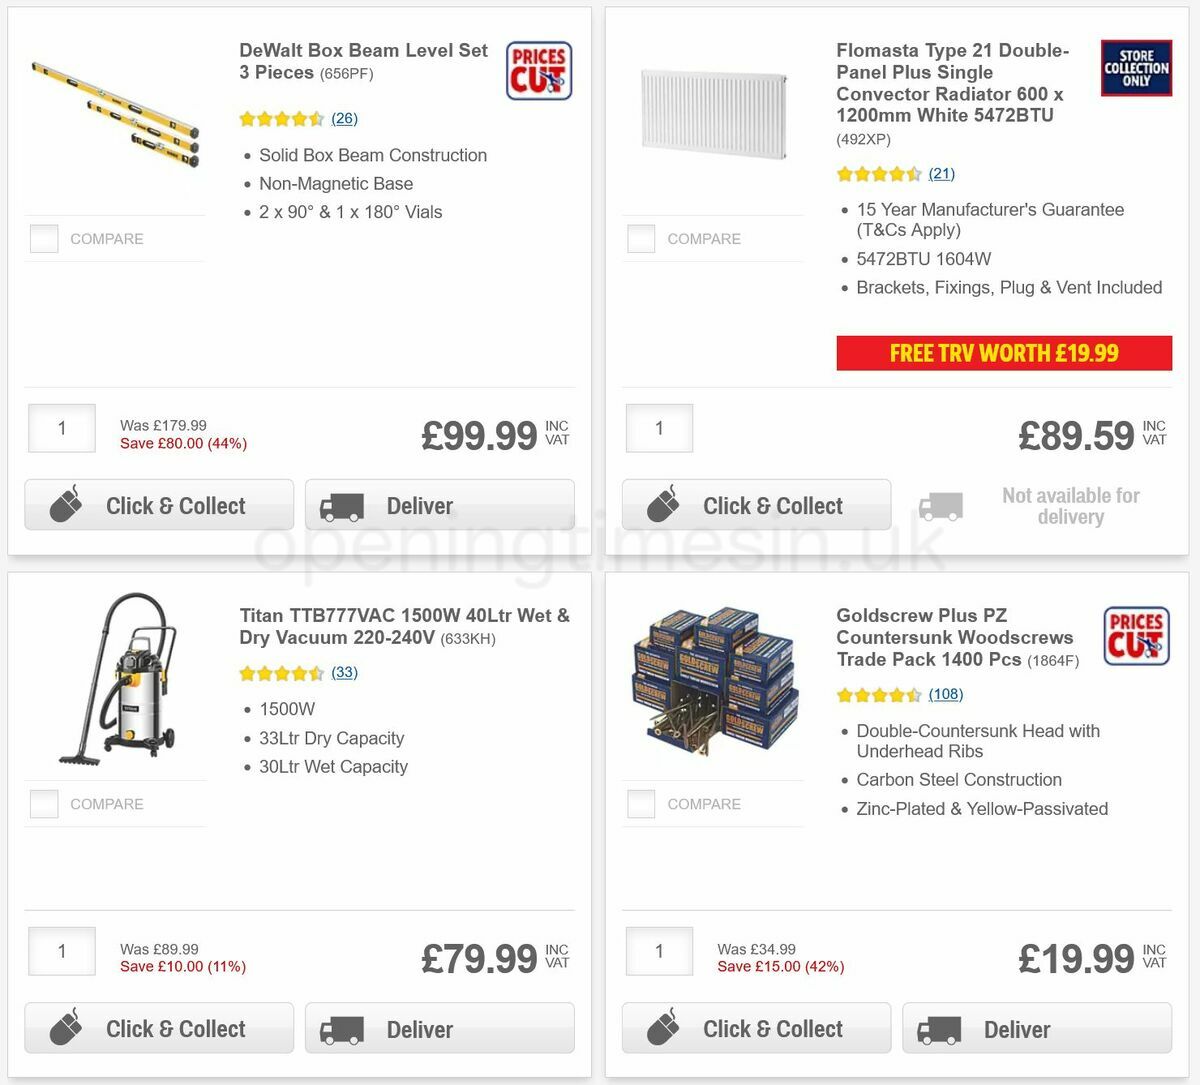The width and height of the screenshot is (1200, 1085).
Task: Enable COMPARE for Flomasta radiator
Action: tap(641, 238)
